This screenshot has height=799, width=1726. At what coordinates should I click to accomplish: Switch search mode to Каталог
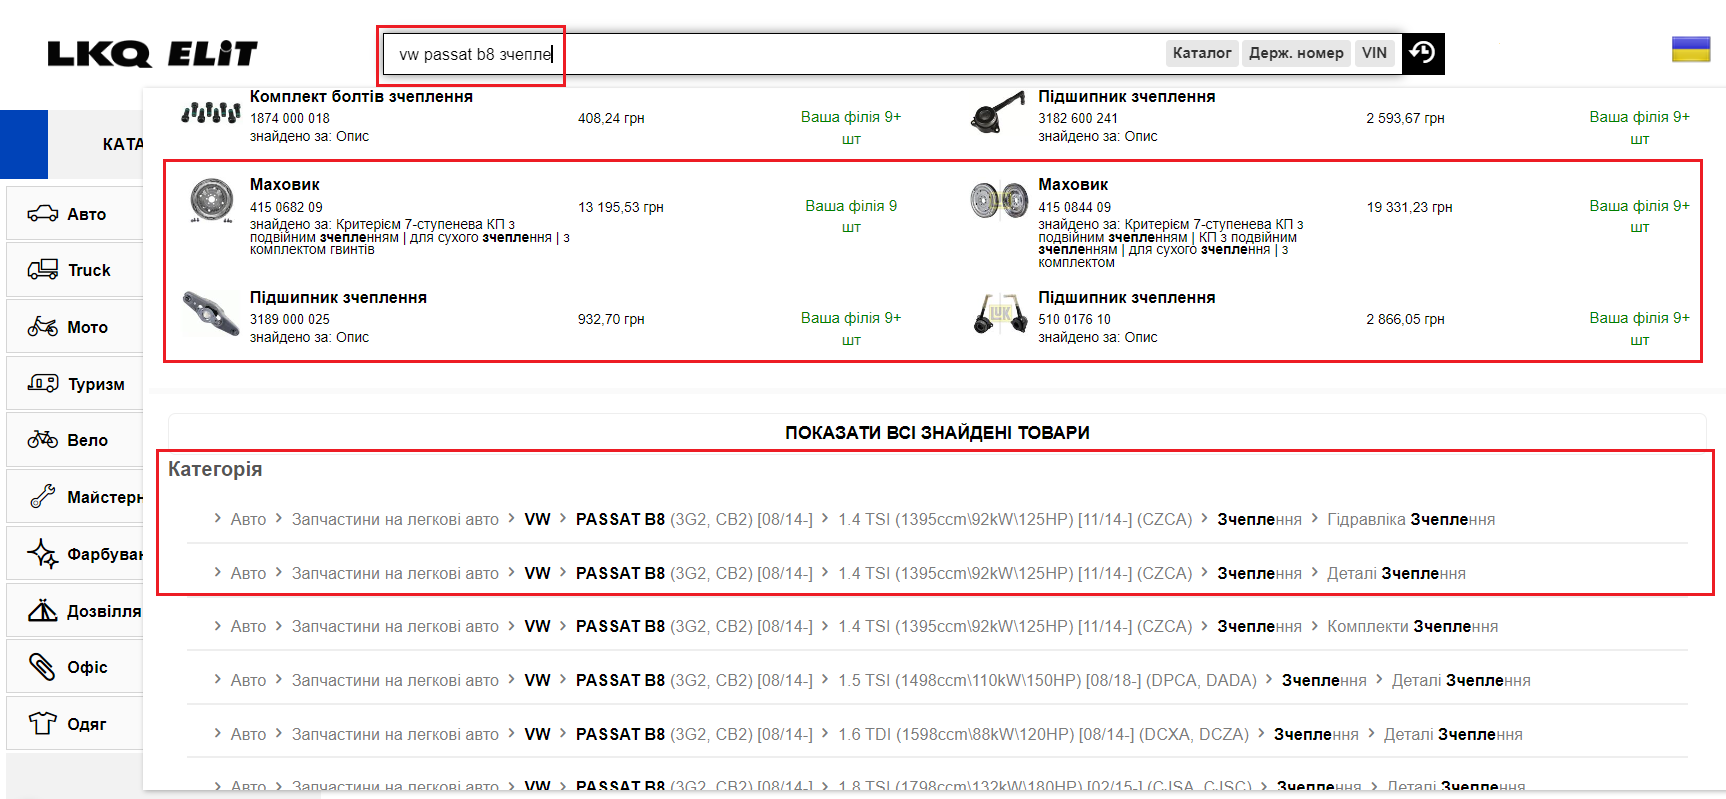point(1201,53)
